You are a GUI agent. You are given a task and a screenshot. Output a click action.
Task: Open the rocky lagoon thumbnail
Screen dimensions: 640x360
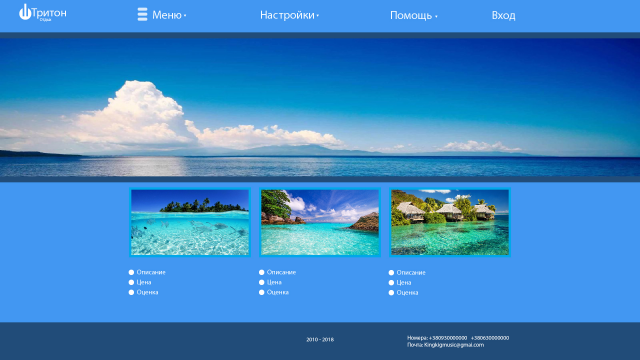pyautogui.click(x=320, y=222)
